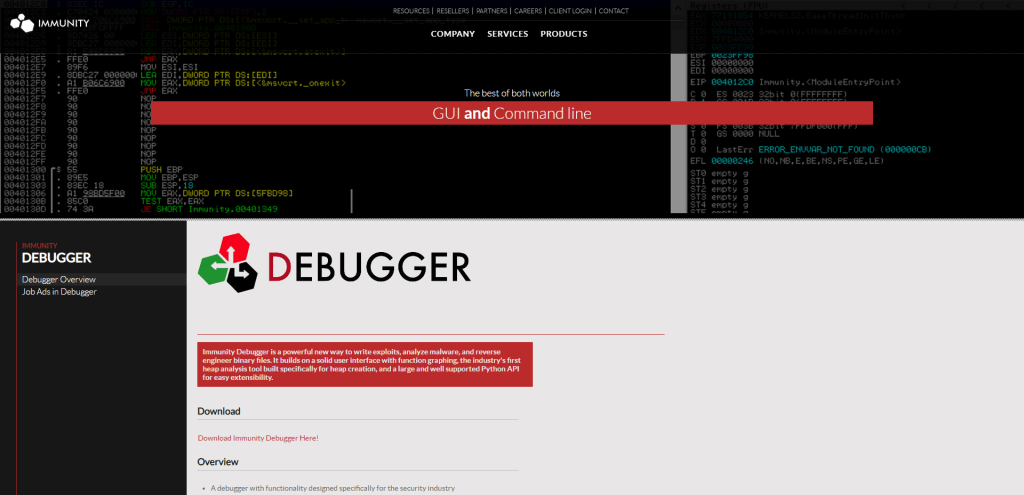This screenshot has width=1024, height=495.
Task: Click the Immunity logo icon
Action: 22,24
